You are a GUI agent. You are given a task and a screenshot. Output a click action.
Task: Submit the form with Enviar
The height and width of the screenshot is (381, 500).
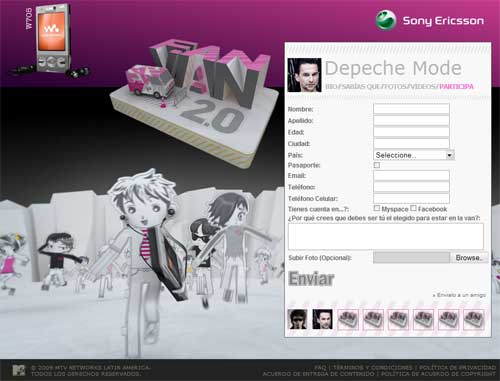(x=311, y=279)
